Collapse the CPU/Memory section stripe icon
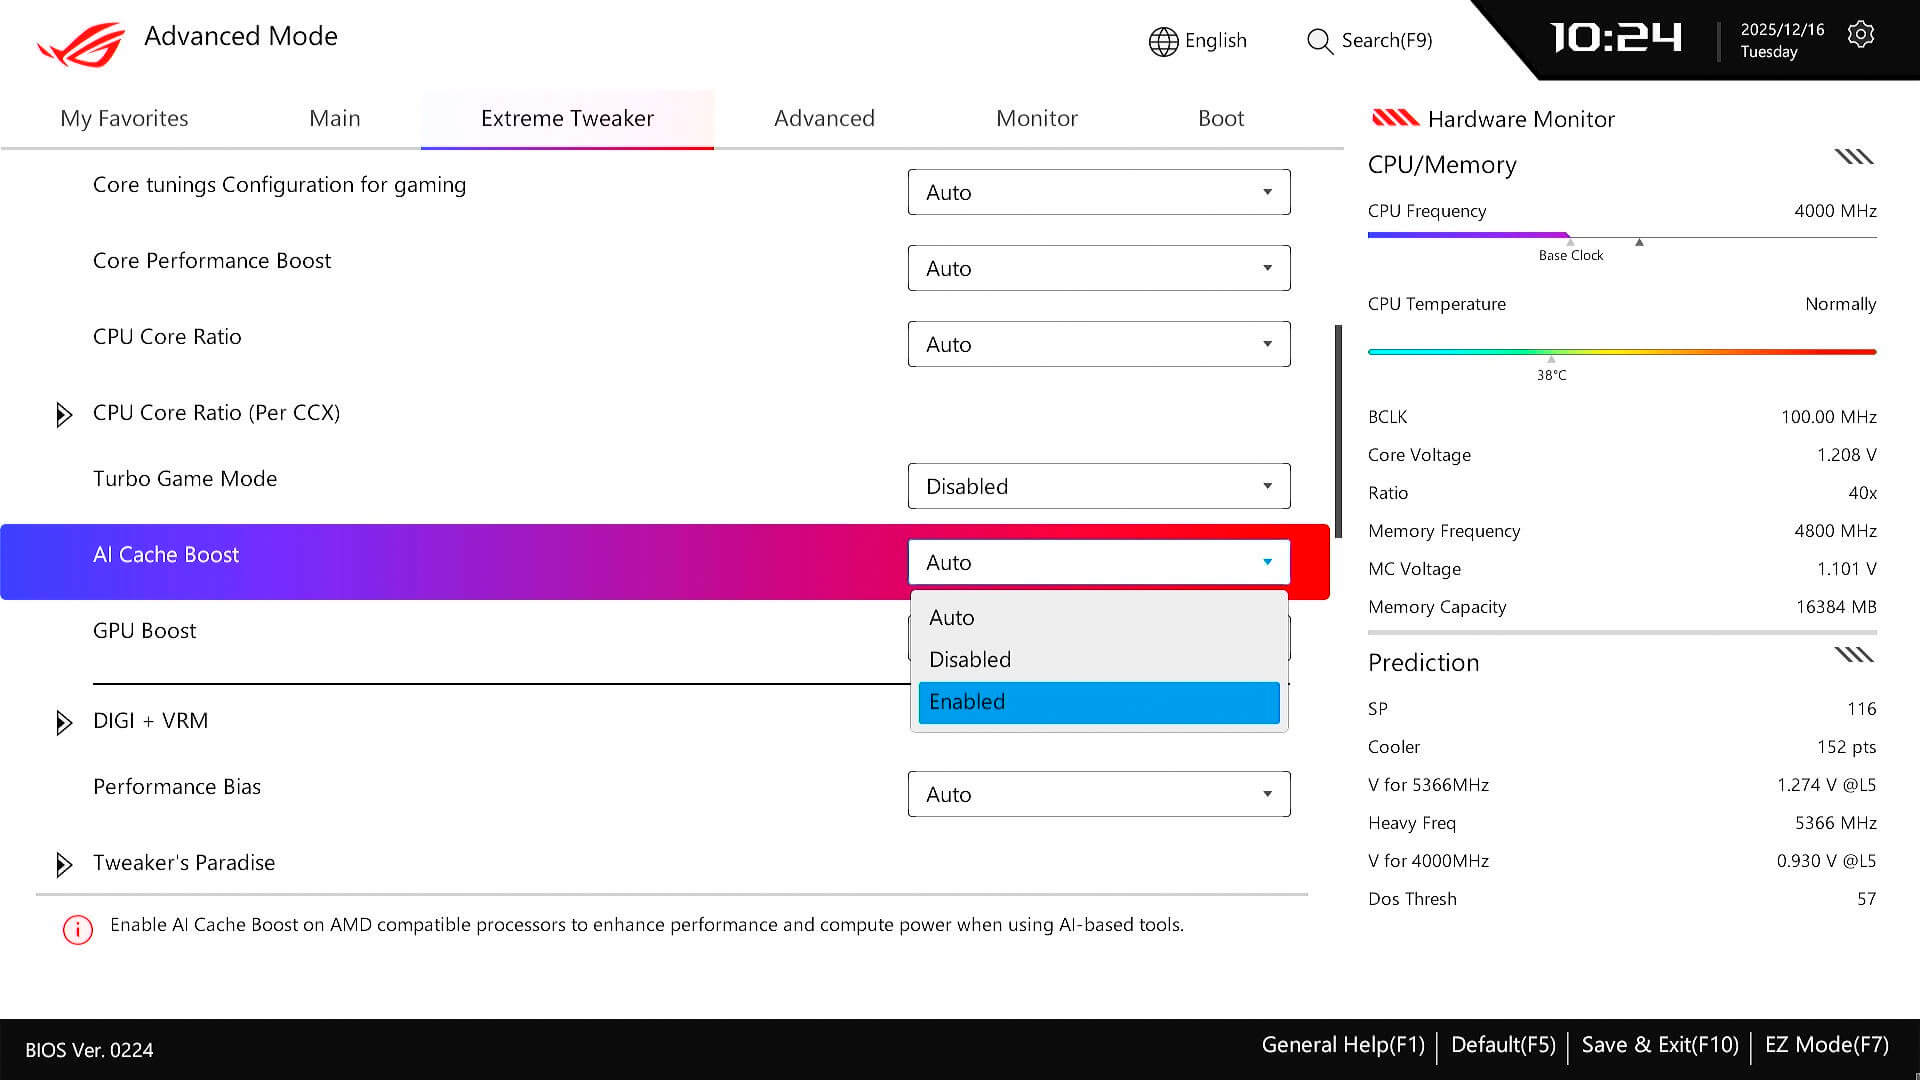The image size is (1920, 1080). (x=1853, y=157)
